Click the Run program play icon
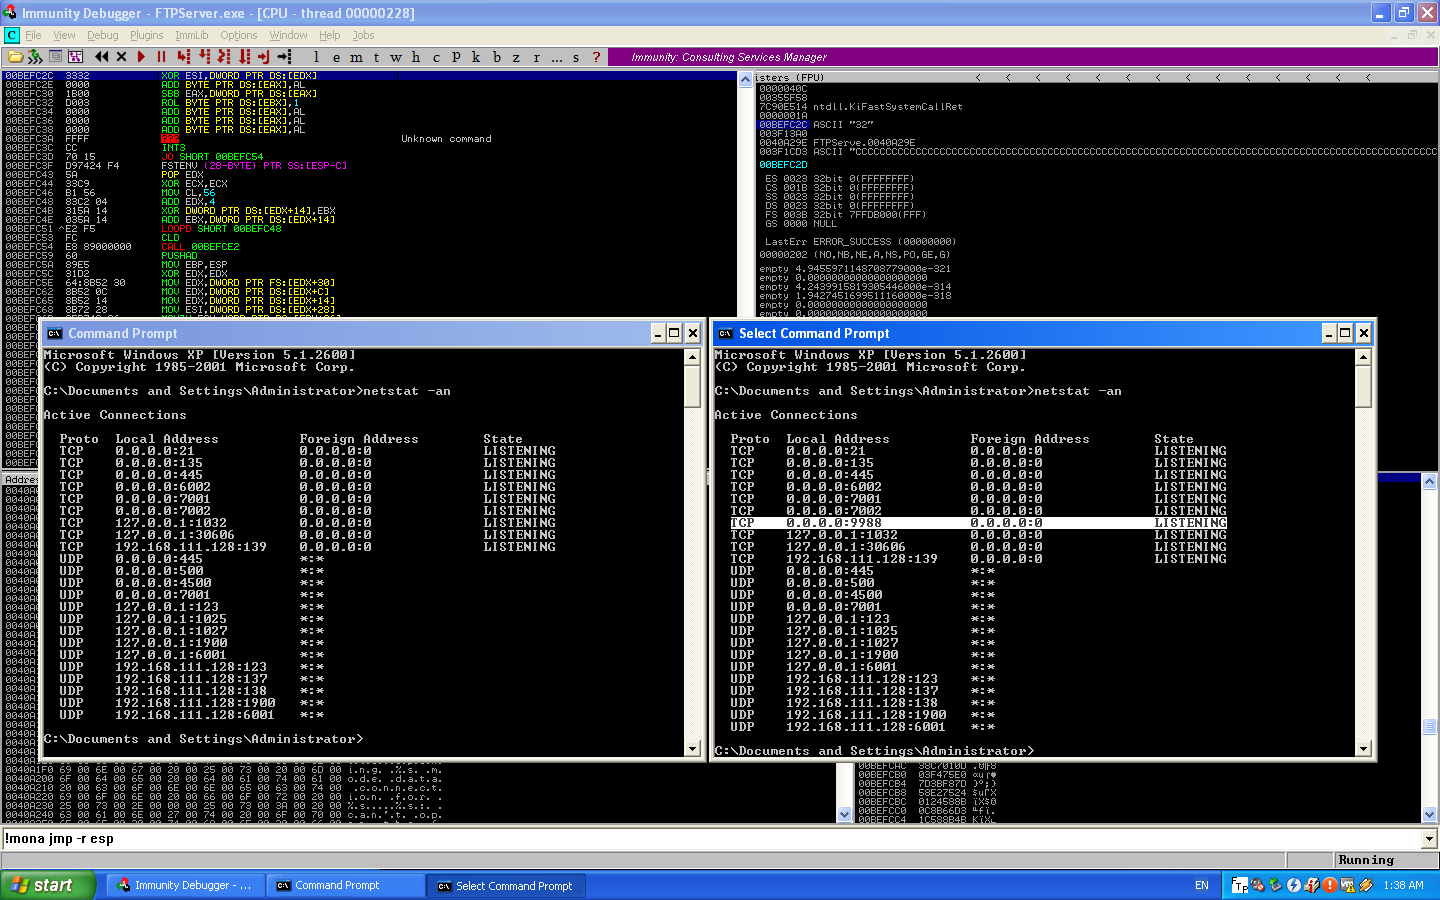This screenshot has height=900, width=1440. tap(141, 57)
